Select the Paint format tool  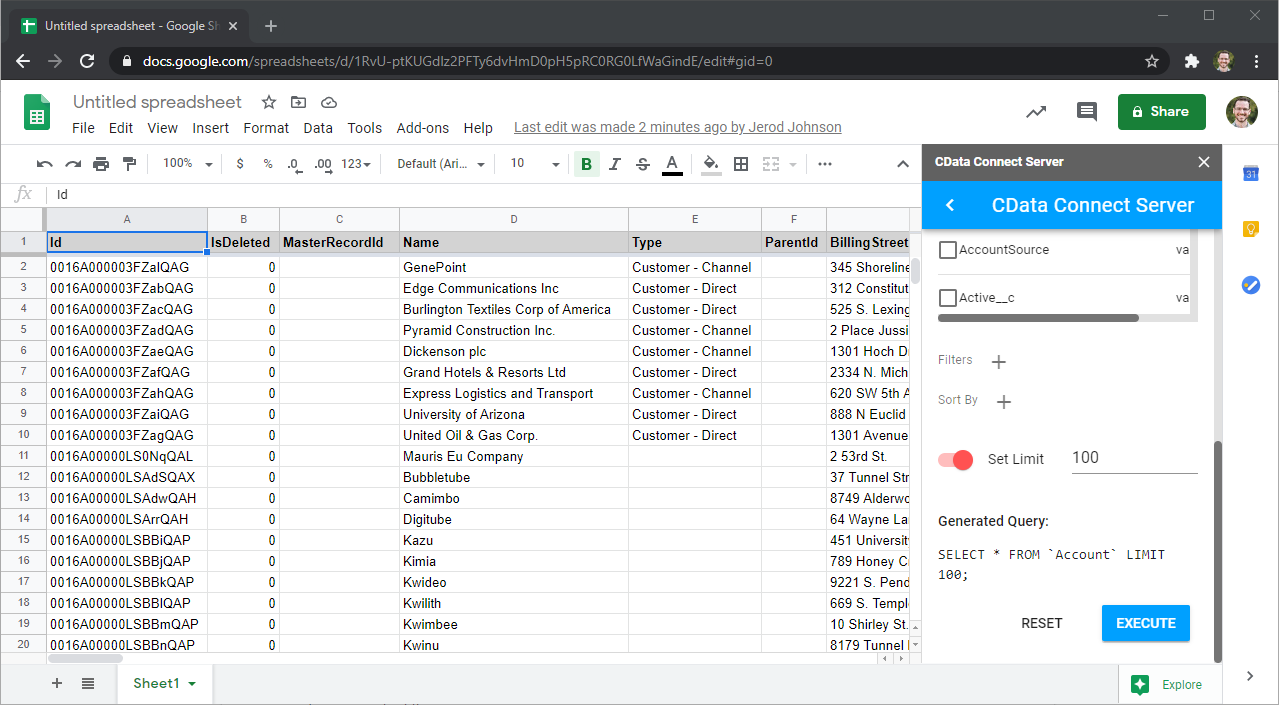point(129,164)
